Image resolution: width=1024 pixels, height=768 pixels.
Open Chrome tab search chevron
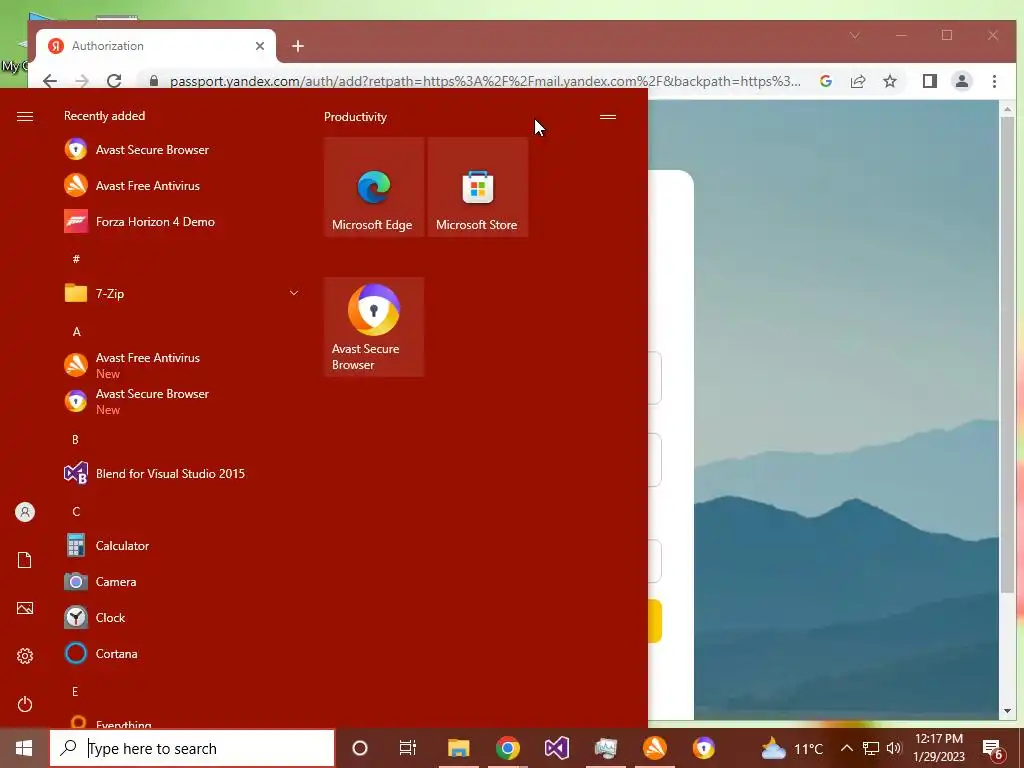pyautogui.click(x=855, y=35)
